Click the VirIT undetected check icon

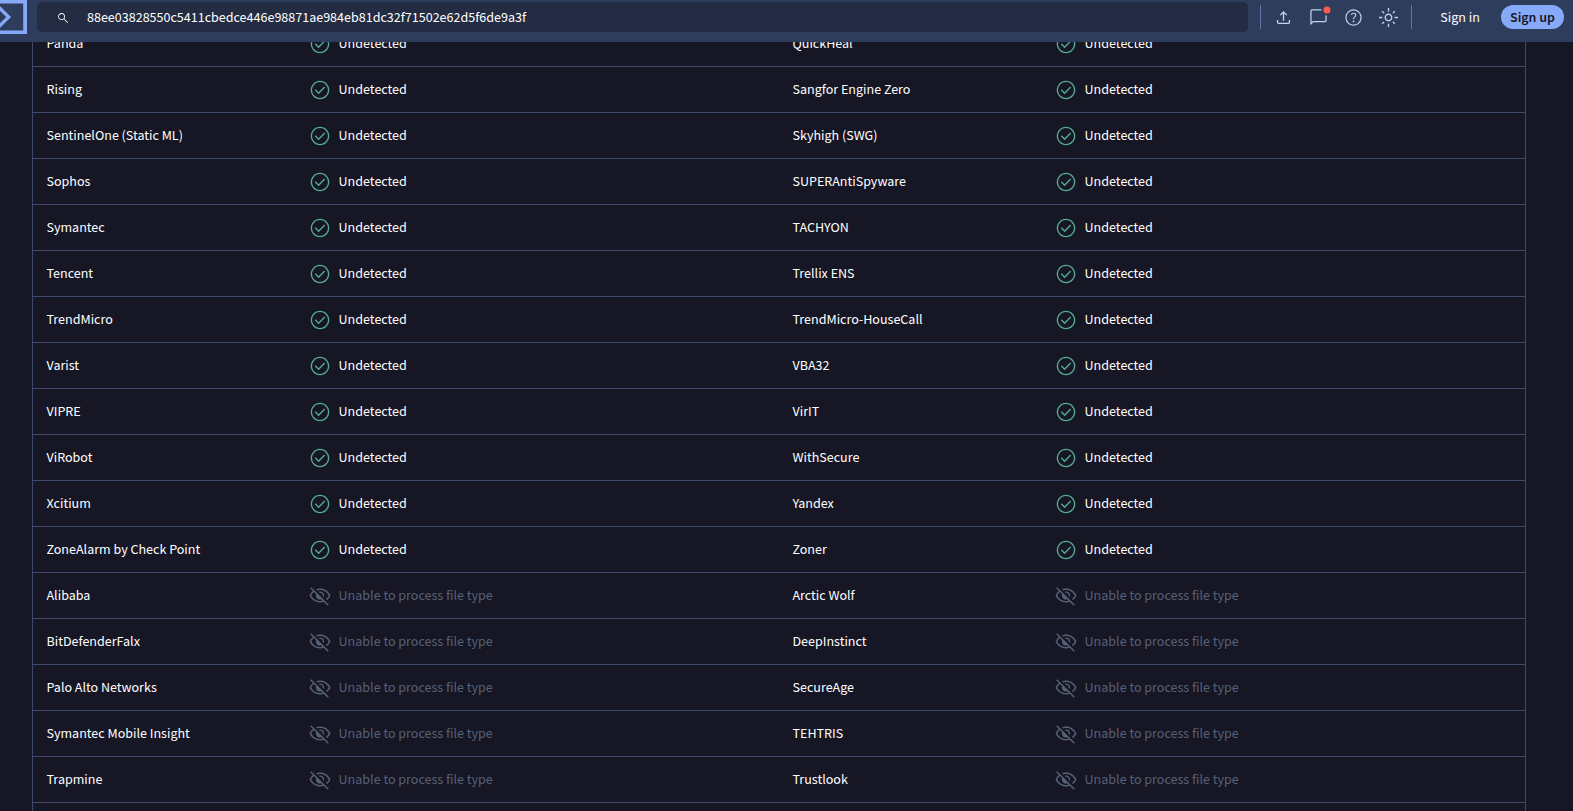[x=1066, y=412]
